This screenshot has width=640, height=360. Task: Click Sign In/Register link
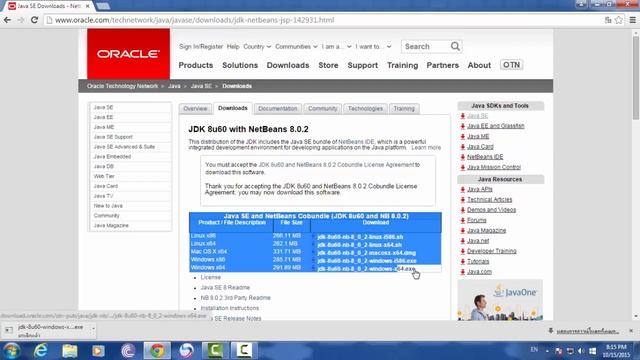tap(201, 47)
